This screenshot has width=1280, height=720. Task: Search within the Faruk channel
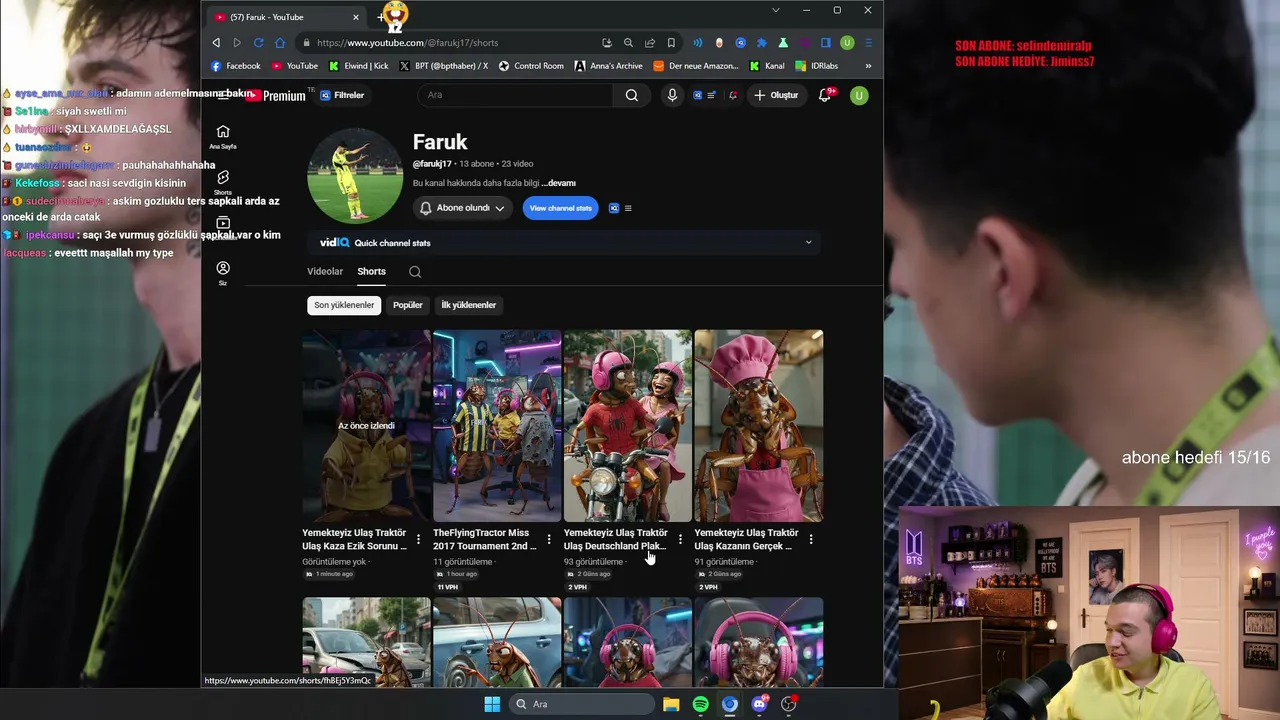[x=415, y=272]
